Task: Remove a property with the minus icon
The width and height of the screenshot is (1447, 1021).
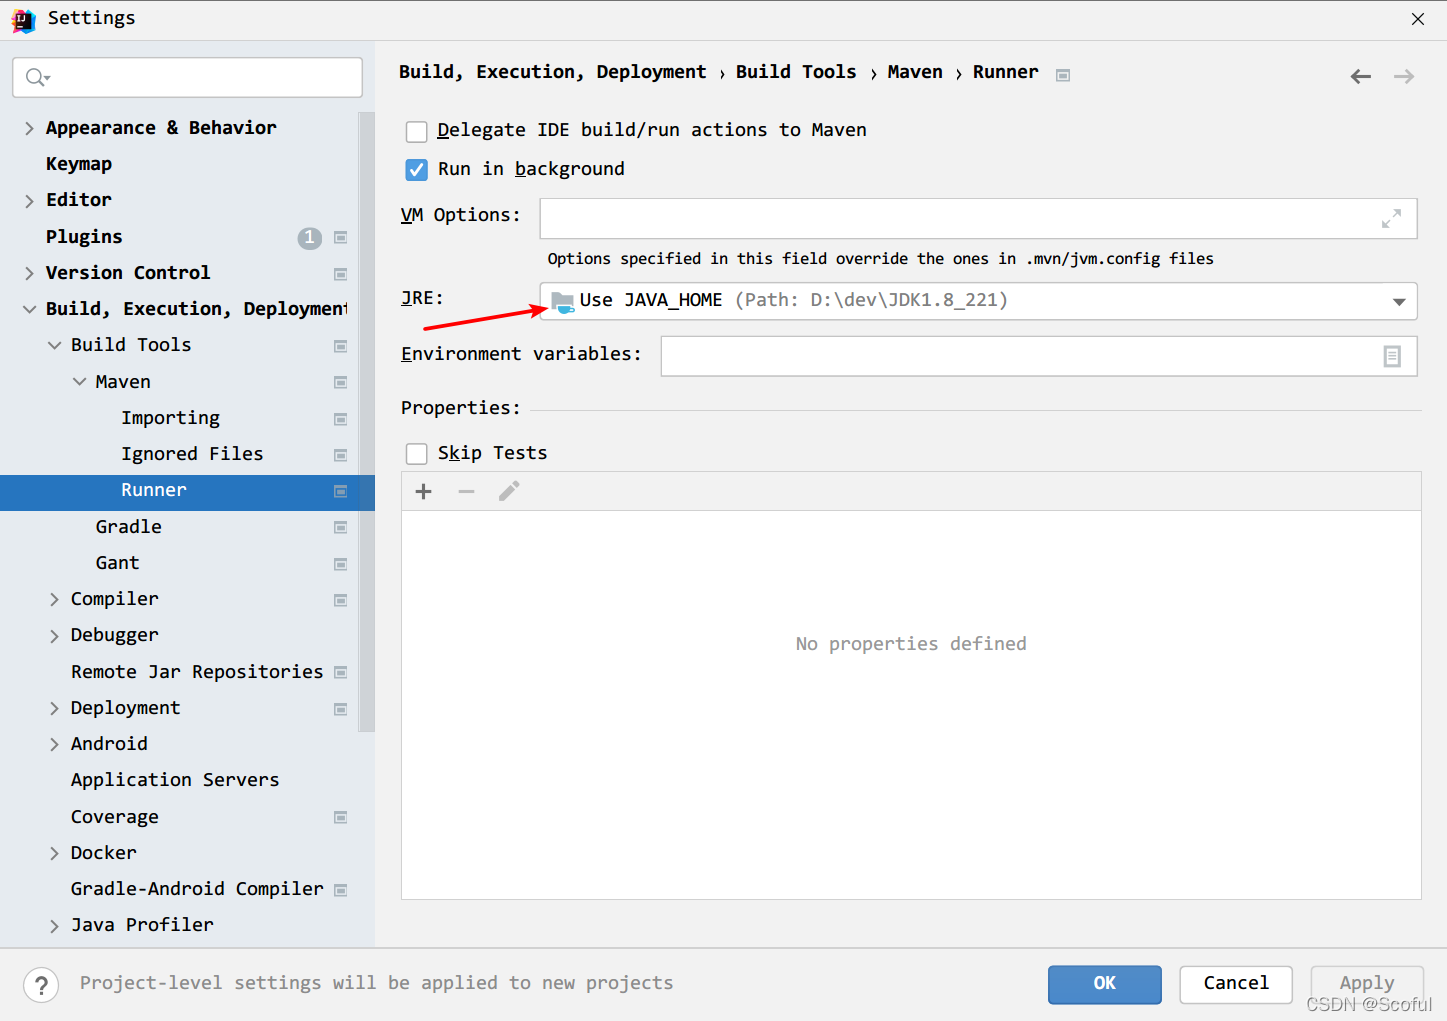Action: pos(466,491)
